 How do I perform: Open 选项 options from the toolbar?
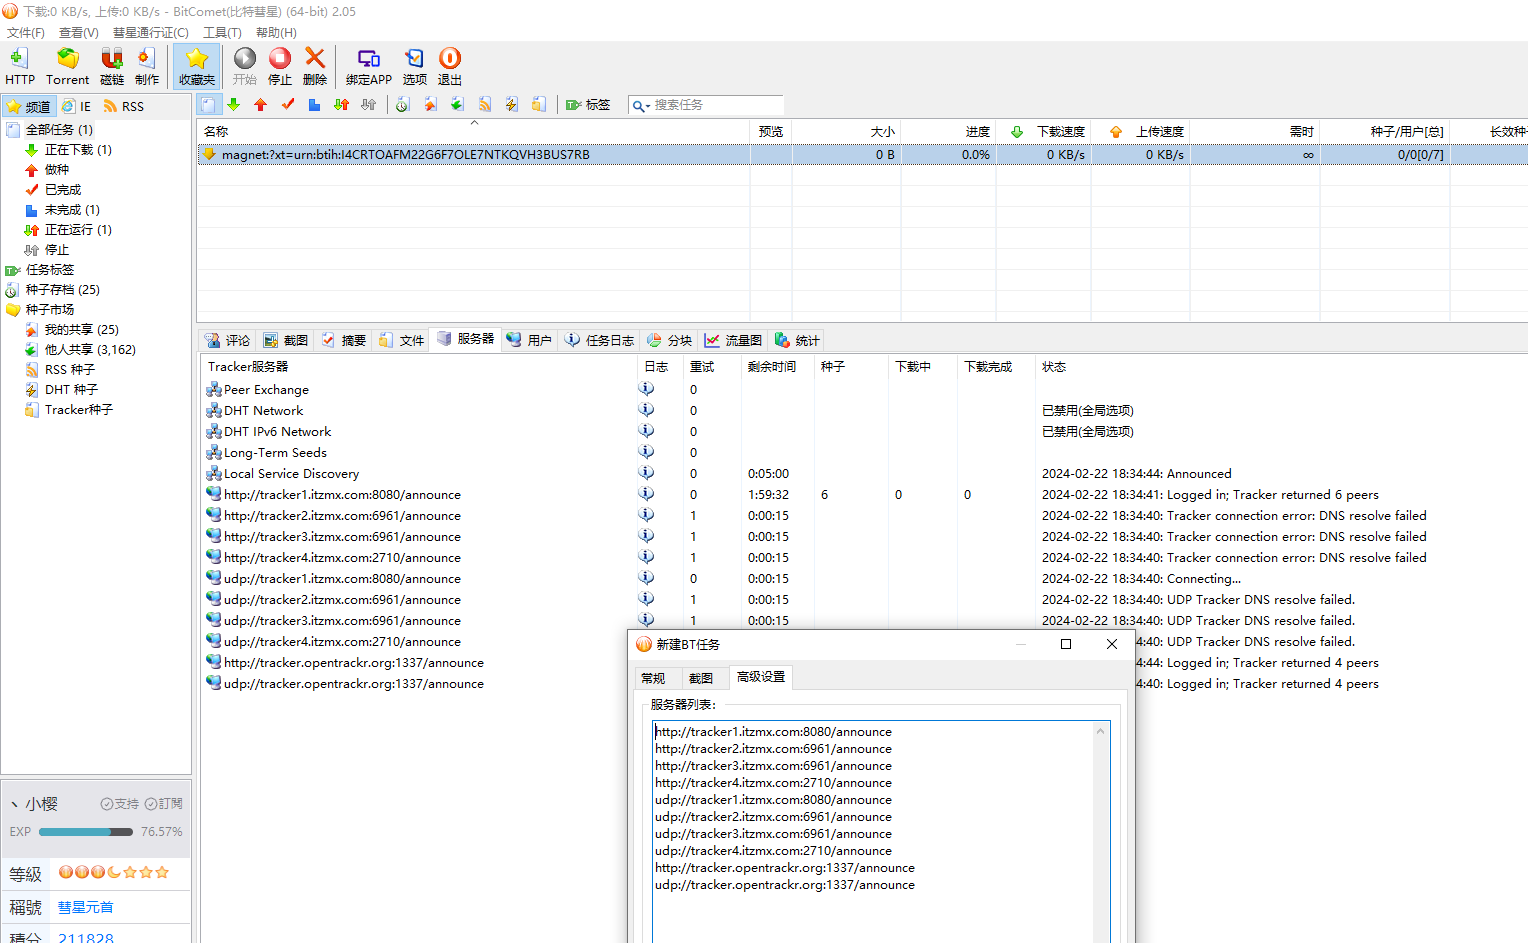click(415, 66)
